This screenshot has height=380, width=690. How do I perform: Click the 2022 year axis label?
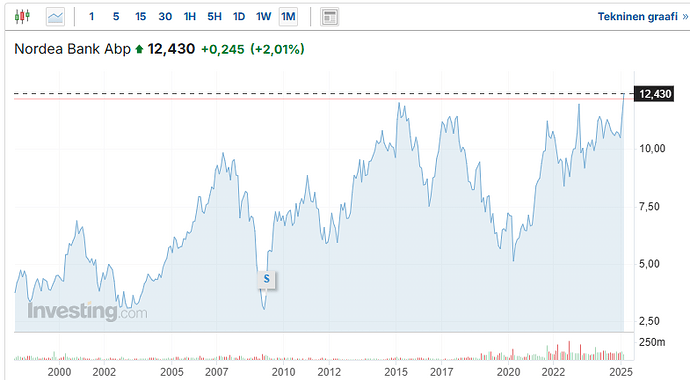point(553,372)
